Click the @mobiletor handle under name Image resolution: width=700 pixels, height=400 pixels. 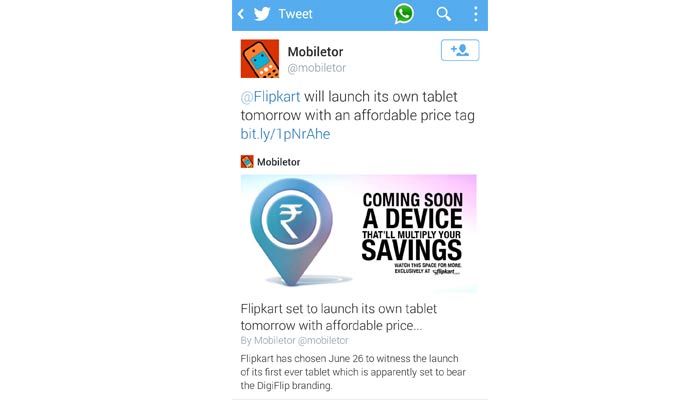point(317,68)
